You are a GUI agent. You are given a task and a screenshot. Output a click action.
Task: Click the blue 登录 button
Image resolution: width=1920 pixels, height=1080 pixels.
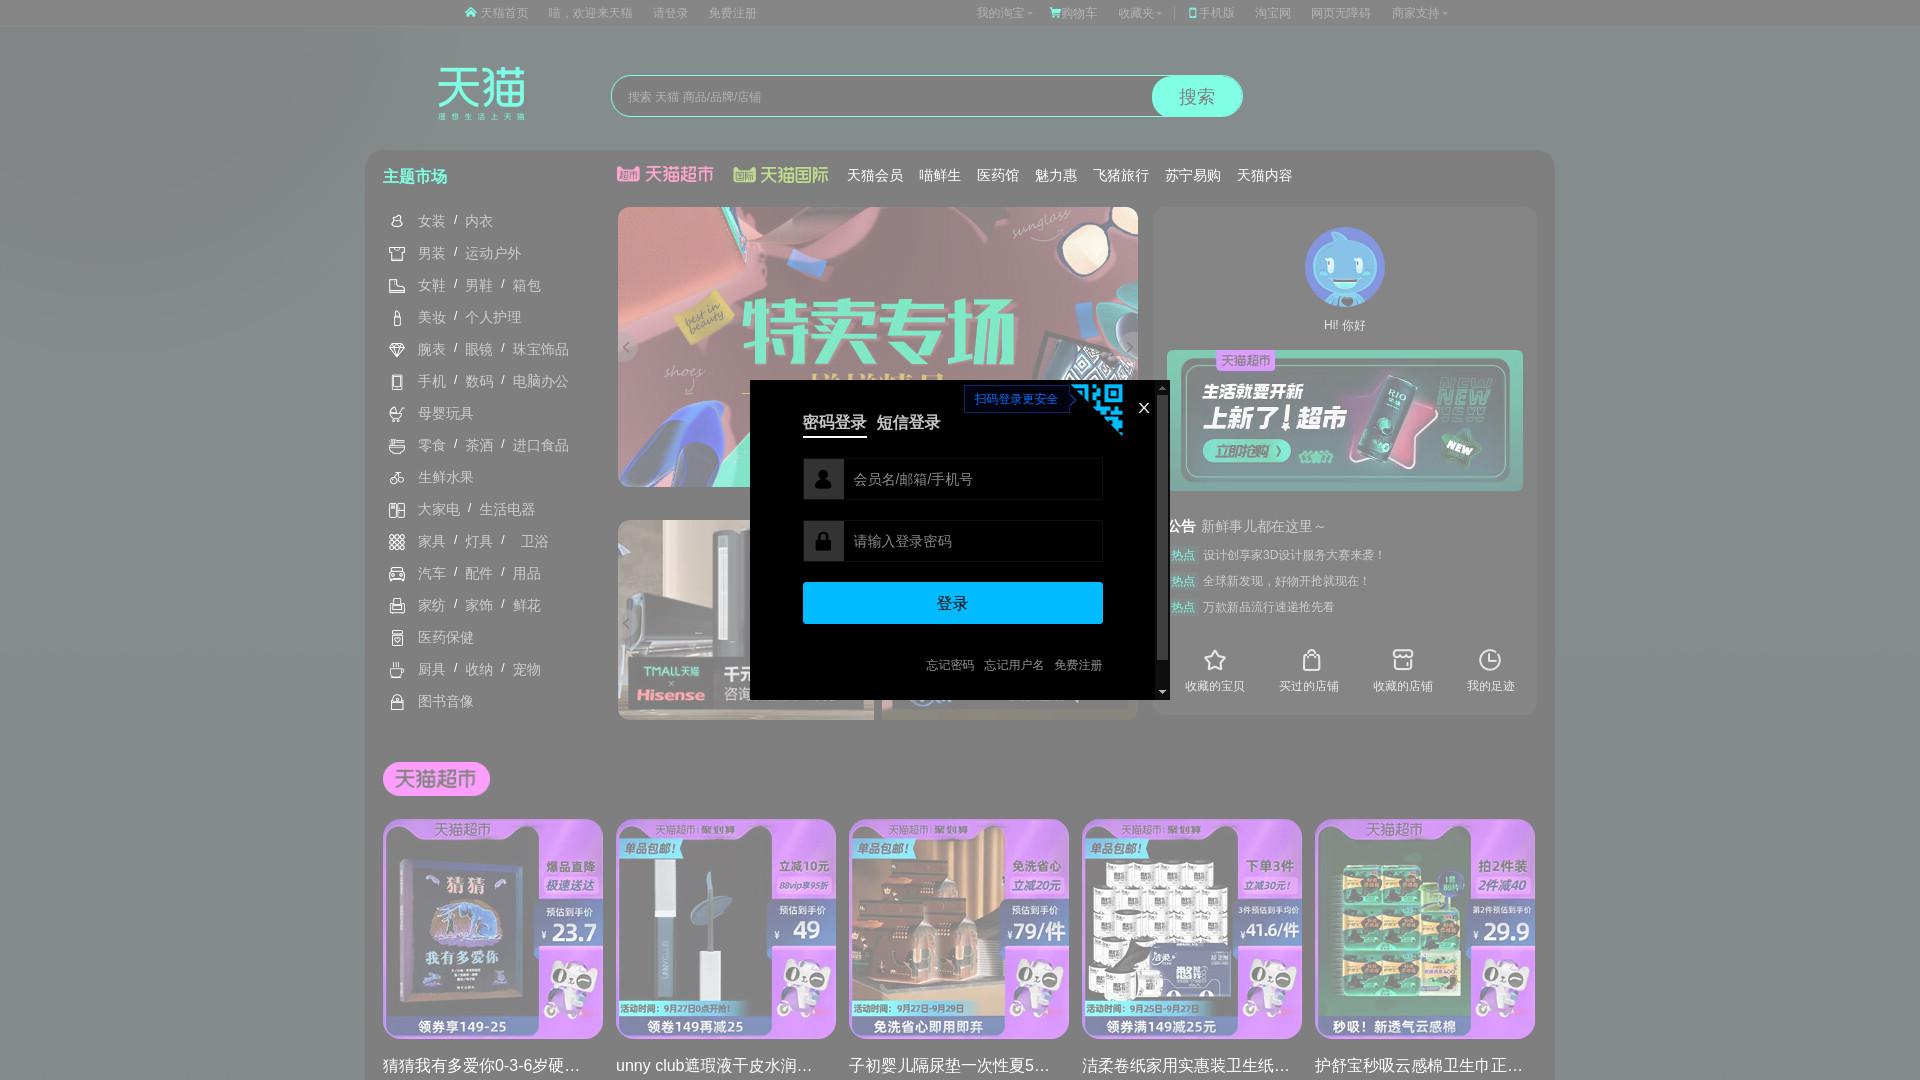click(953, 603)
